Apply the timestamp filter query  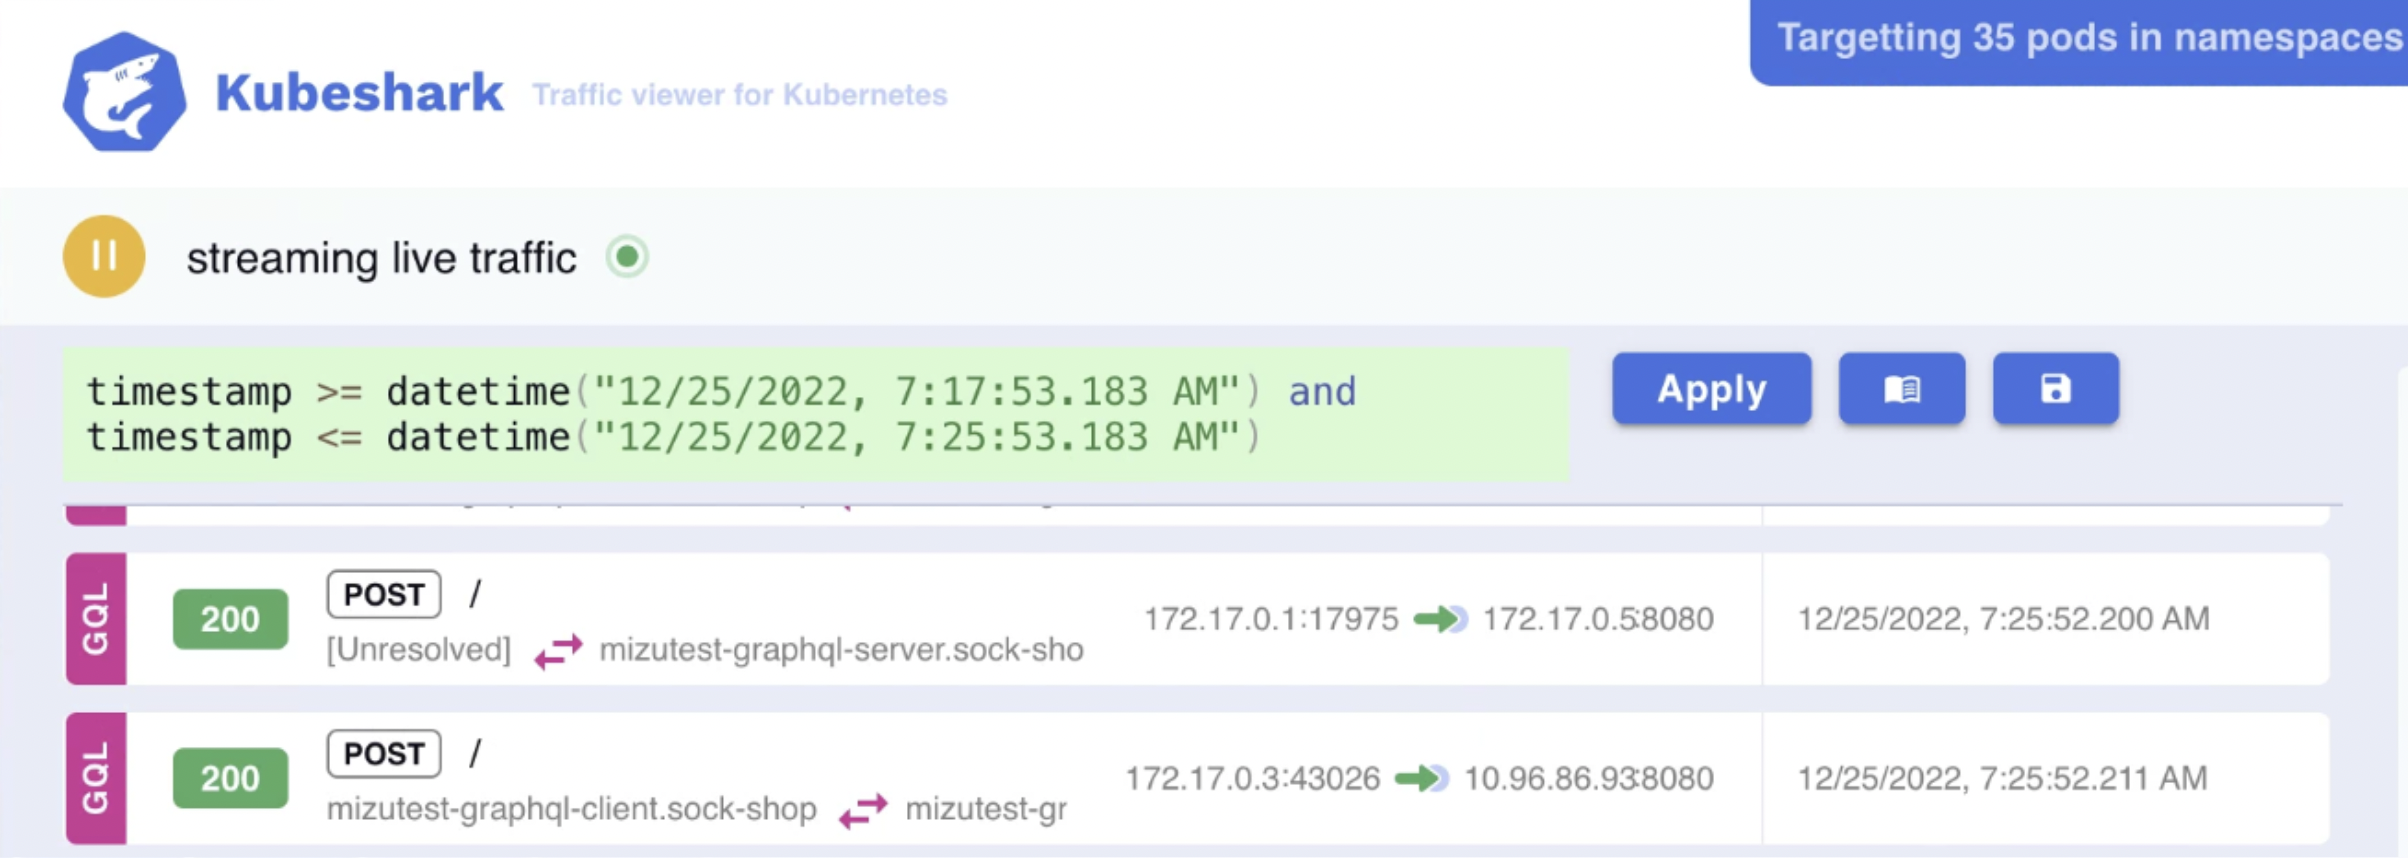pos(1711,389)
